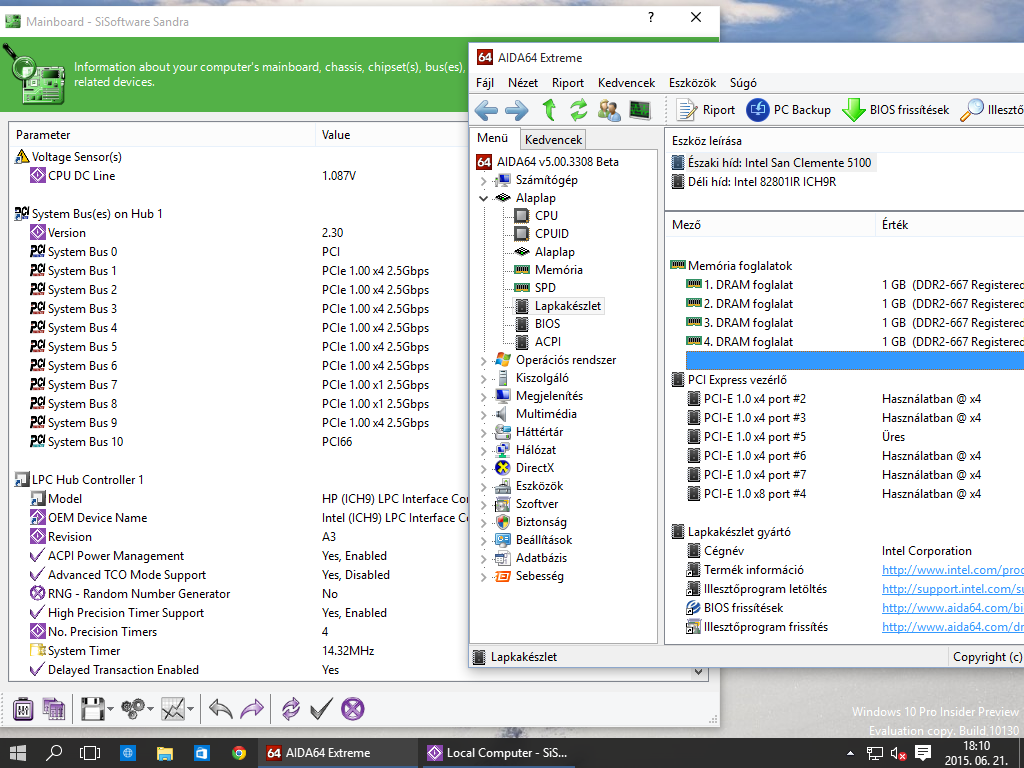
Task: Click the Illesztő magnifier toolbar icon
Action: (x=972, y=110)
